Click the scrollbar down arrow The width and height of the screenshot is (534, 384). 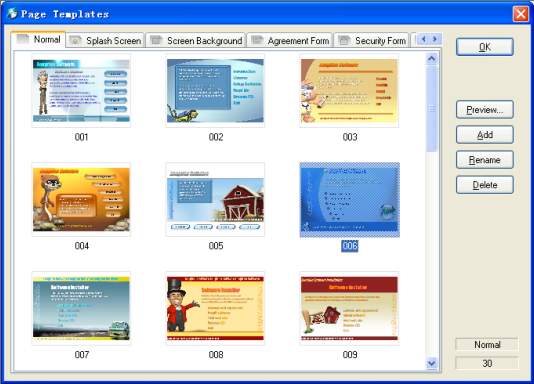click(431, 363)
